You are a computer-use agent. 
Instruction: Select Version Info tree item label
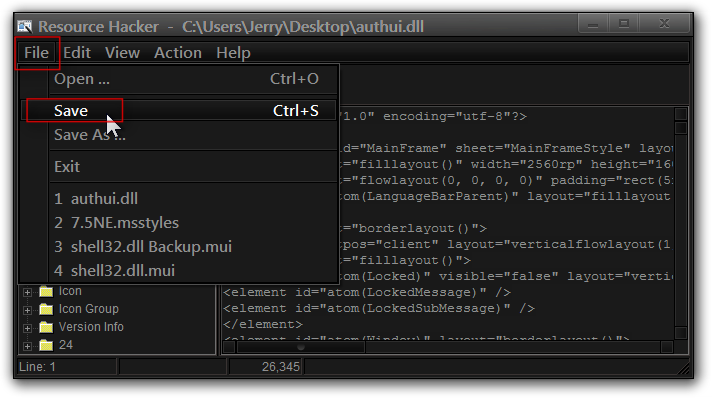pyautogui.click(x=91, y=327)
